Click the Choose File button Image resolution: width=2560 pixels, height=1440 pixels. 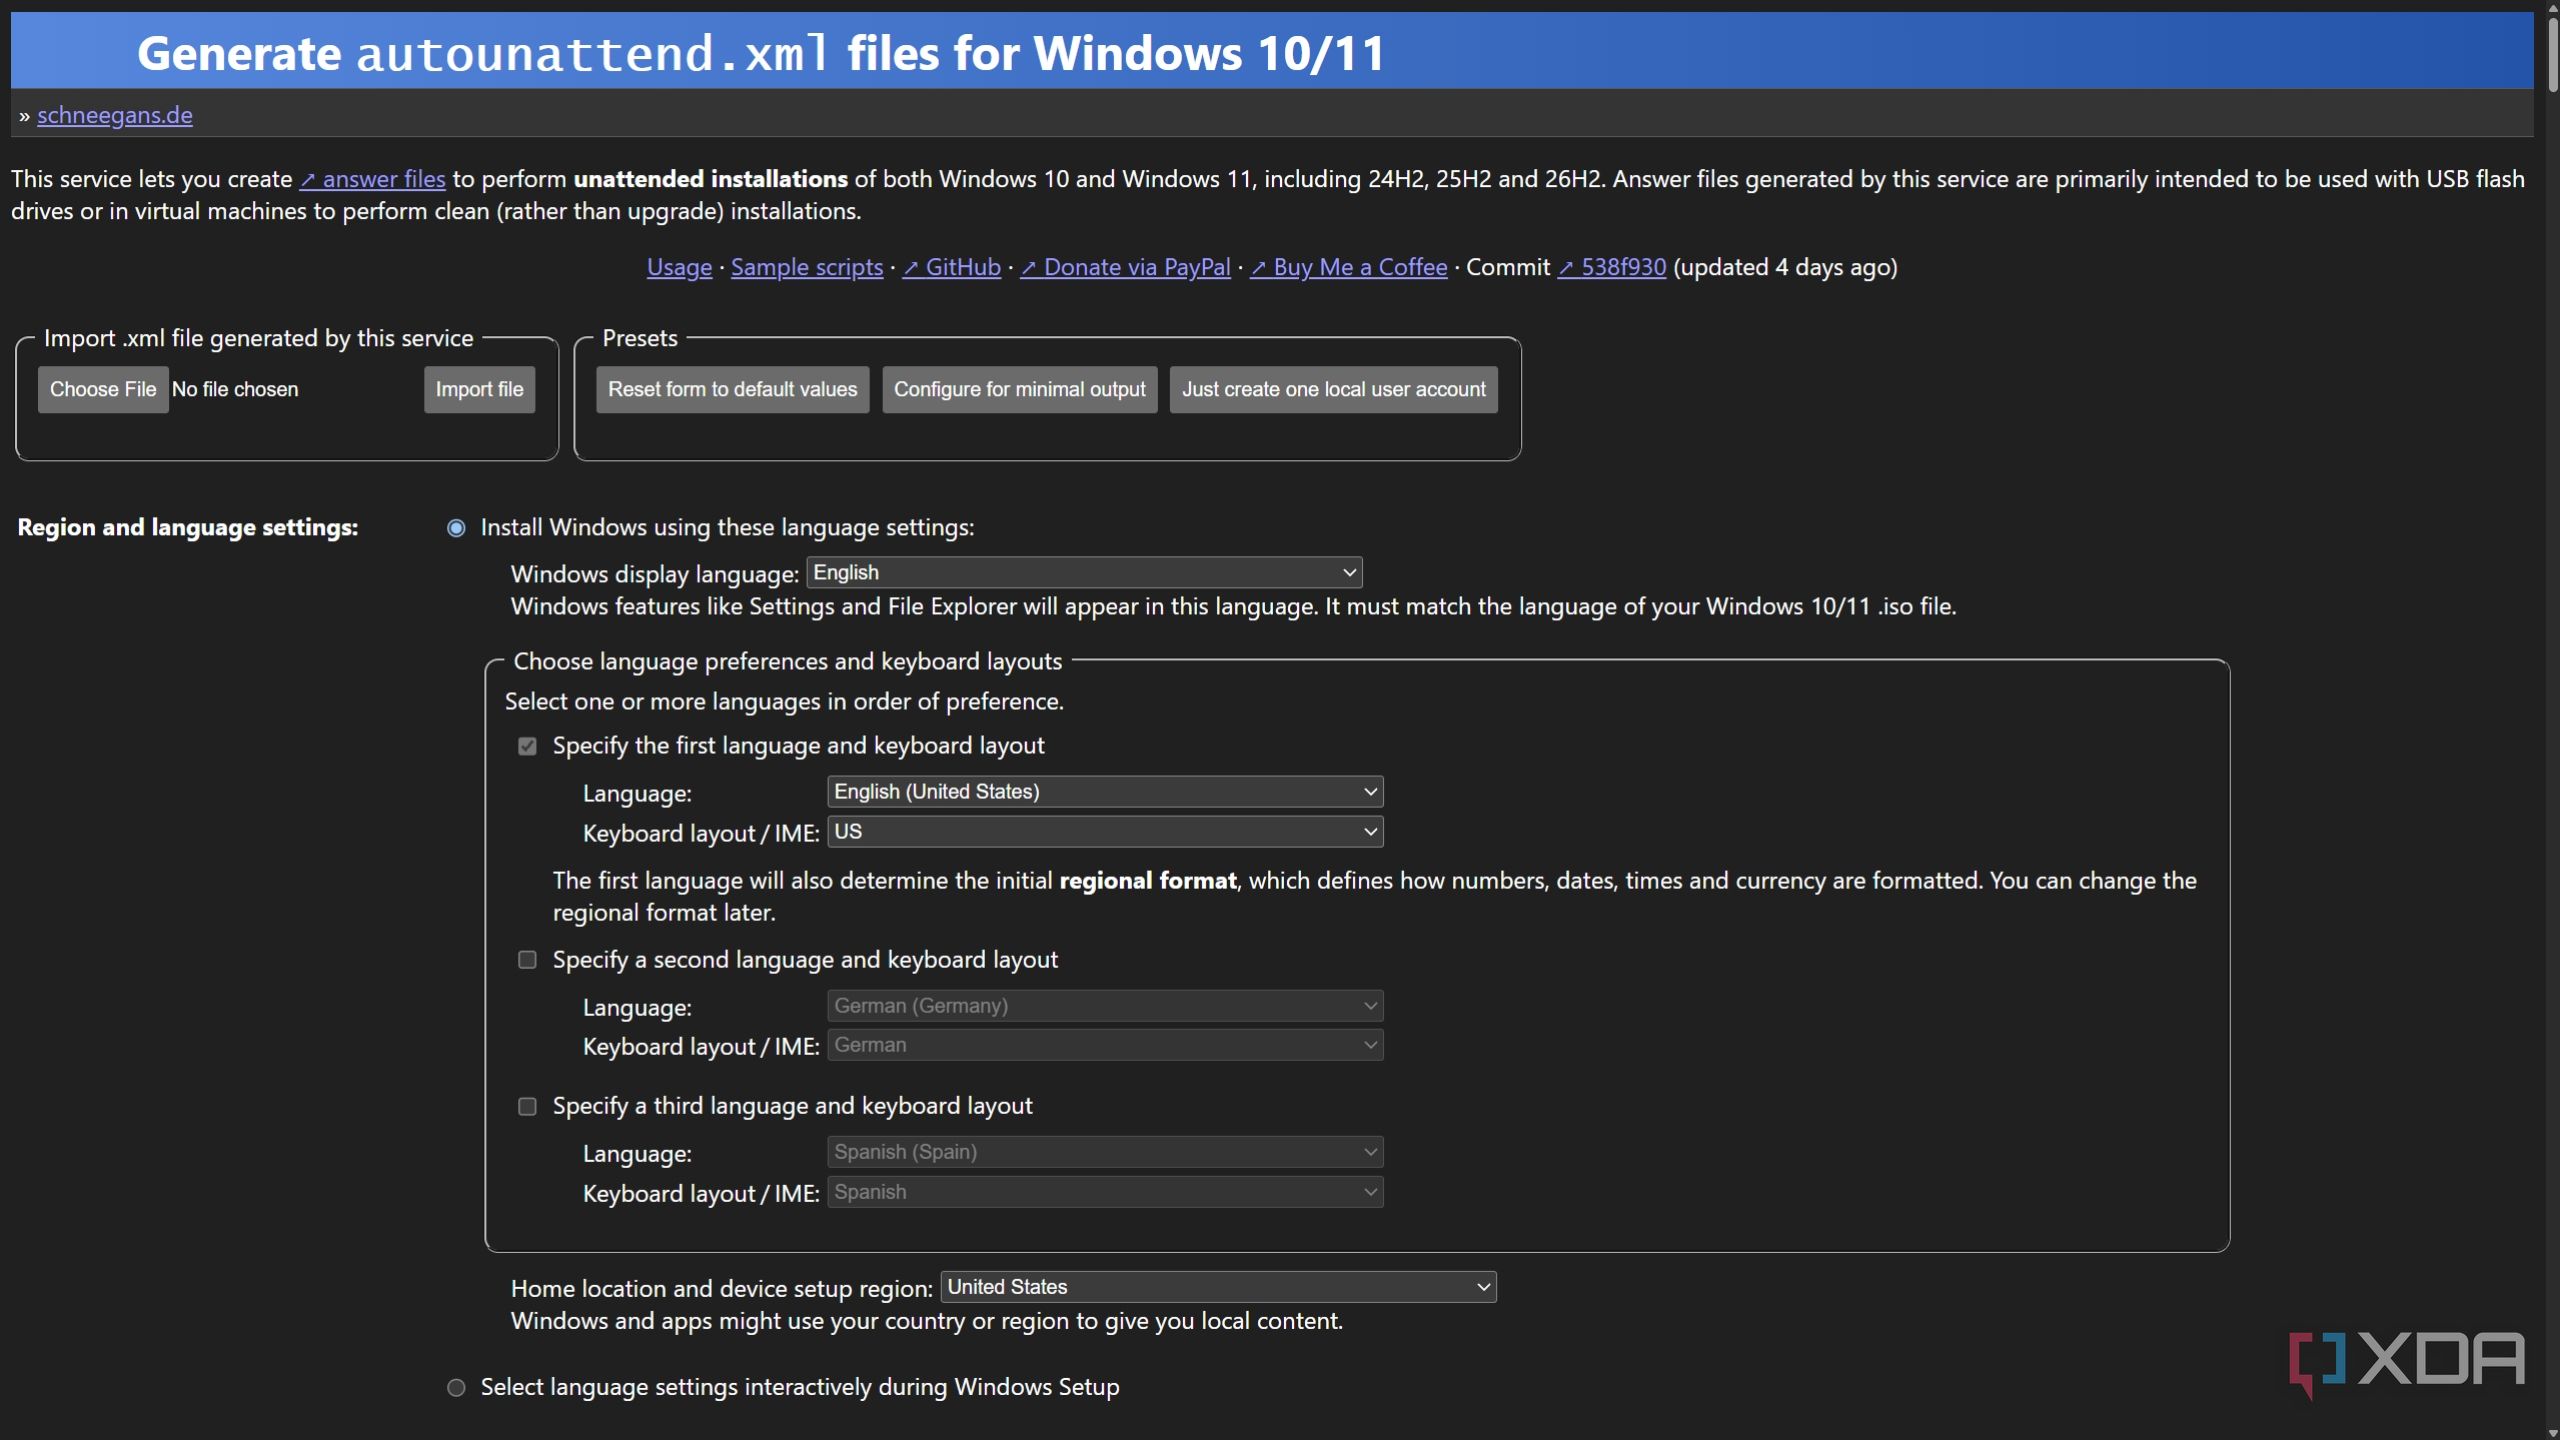103,389
